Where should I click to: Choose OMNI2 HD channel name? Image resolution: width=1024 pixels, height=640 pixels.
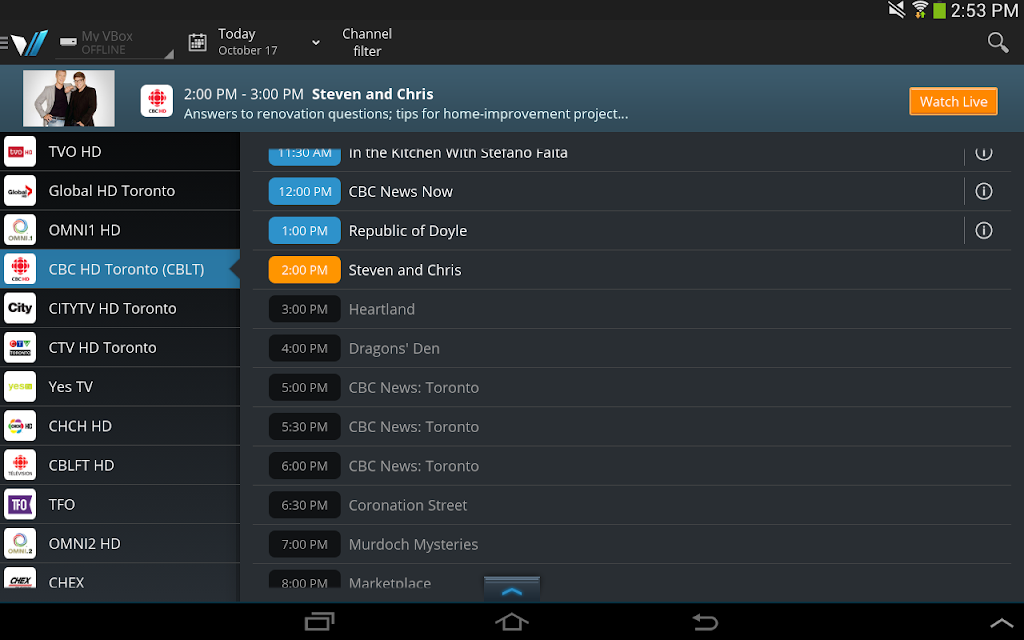pos(84,543)
